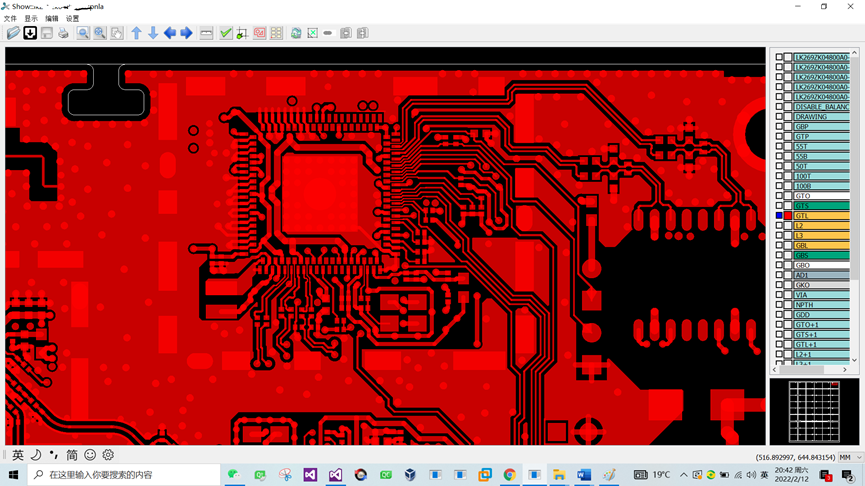Select the GBS layer row
865x486 pixels.
821,255
